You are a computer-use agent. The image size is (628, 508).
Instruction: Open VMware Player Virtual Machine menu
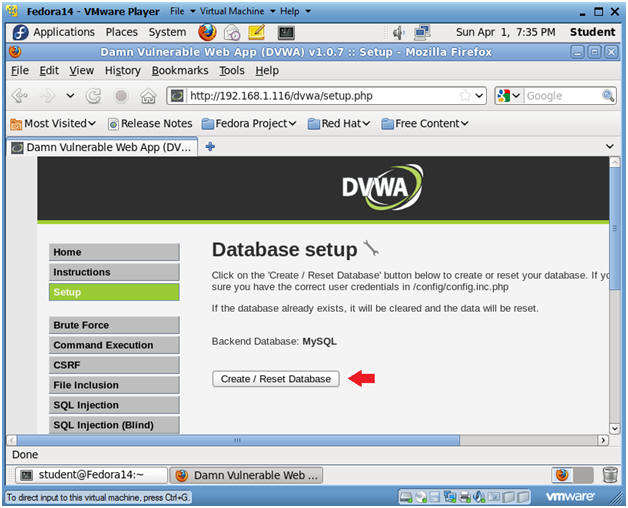(238, 11)
